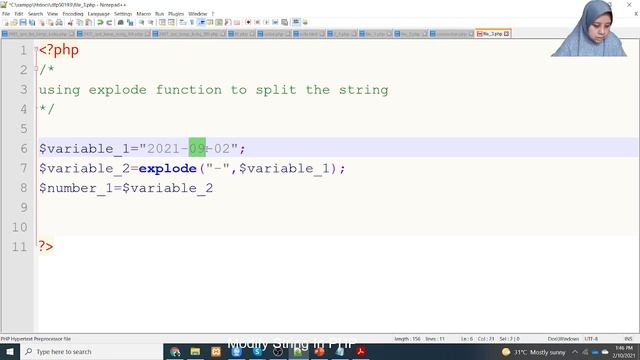
Task: Click the Replace toolbar icon
Action: tap(130, 22)
